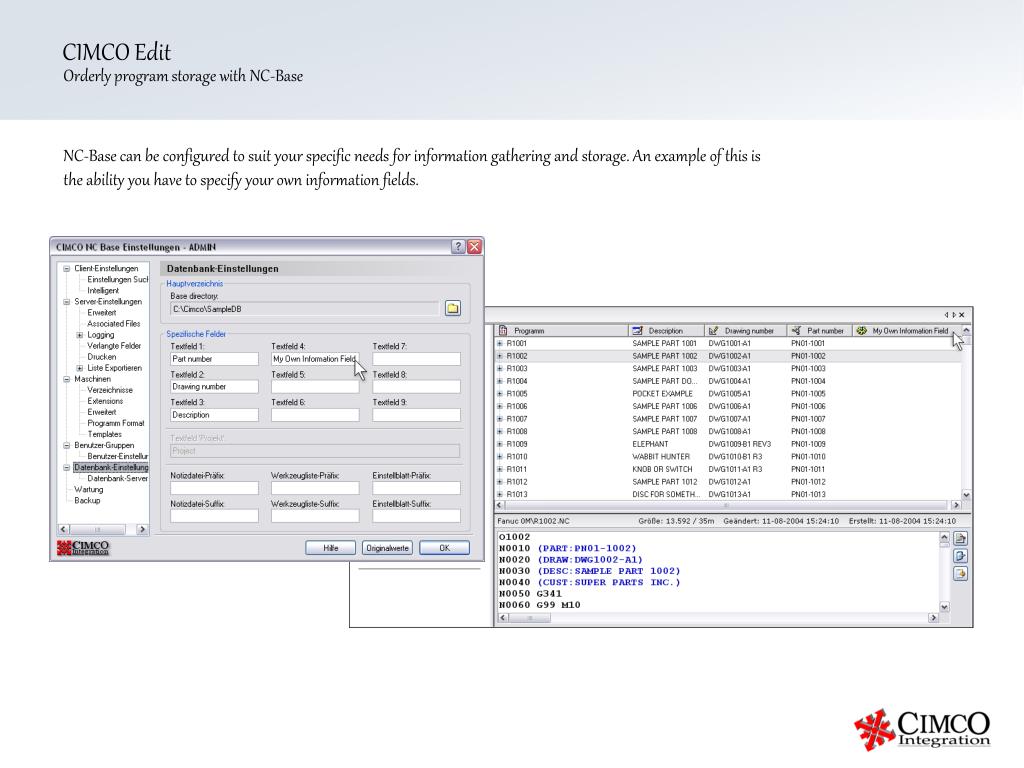Viewport: 1024px width, 768px height.
Task: Click the Werkzeugliste-Suffix input field
Action: (x=315, y=516)
